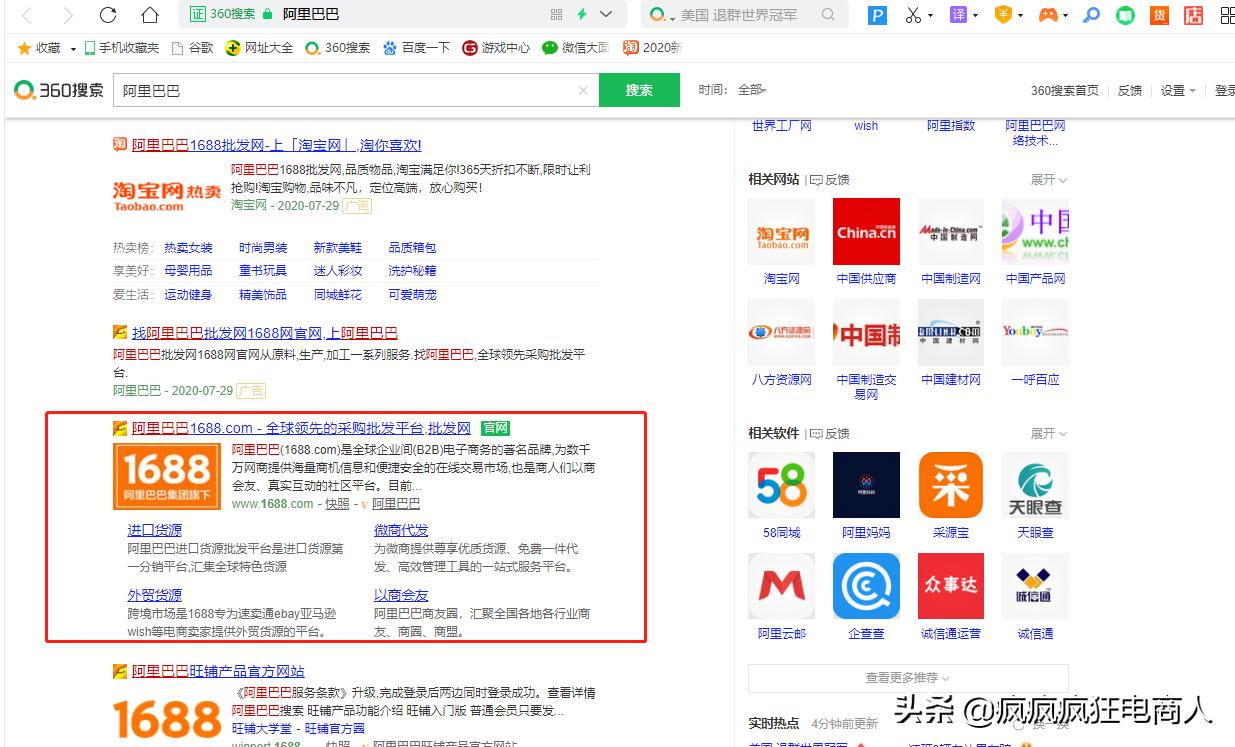Open the 微商代发 sublink
Screen dimensions: 1235x747
401,530
